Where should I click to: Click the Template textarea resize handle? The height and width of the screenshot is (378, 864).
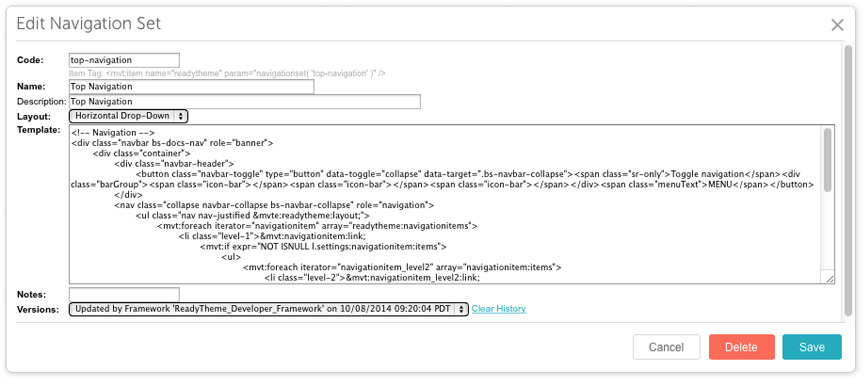(829, 279)
